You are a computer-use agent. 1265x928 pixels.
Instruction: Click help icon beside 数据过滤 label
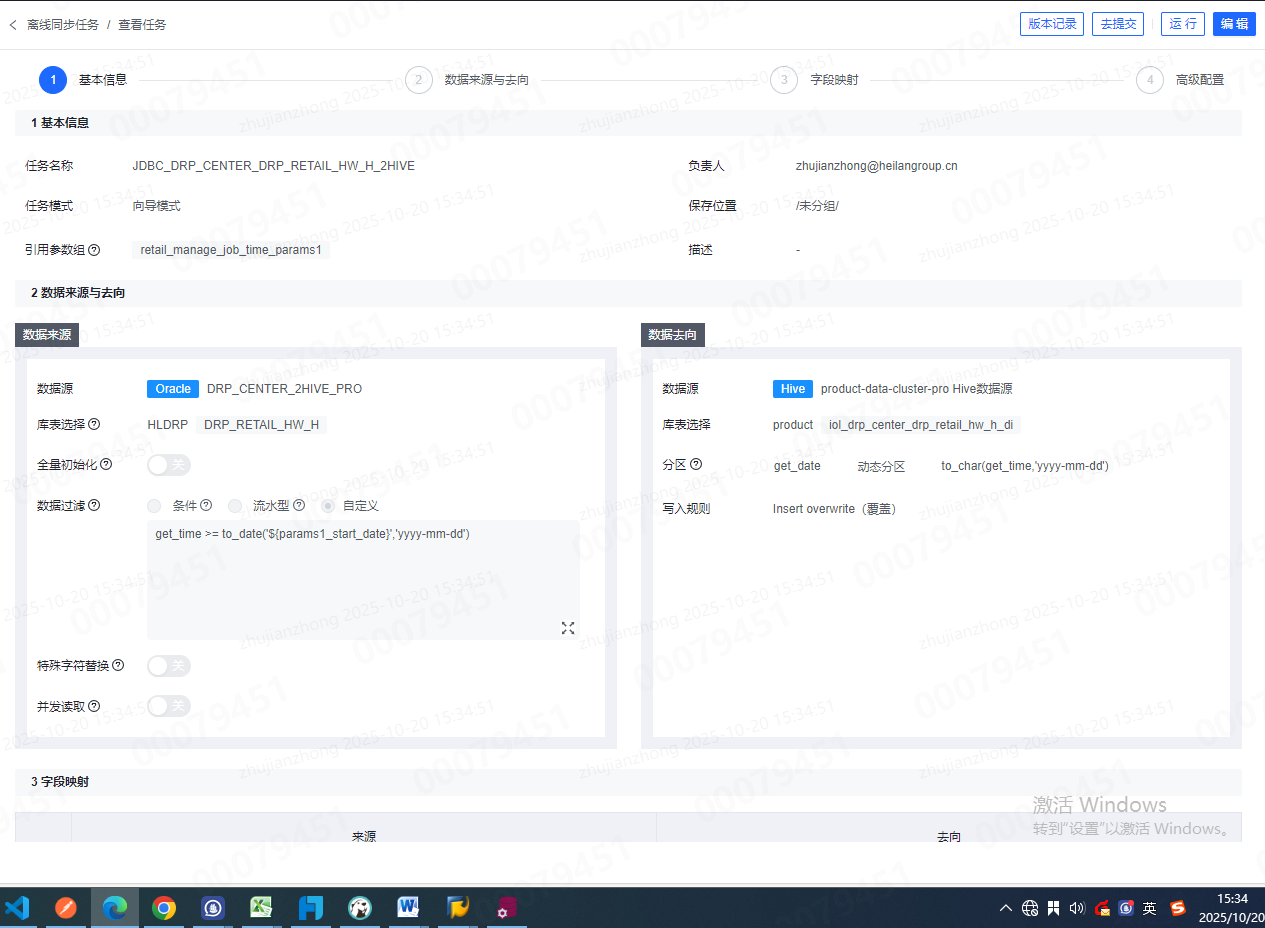pos(94,506)
